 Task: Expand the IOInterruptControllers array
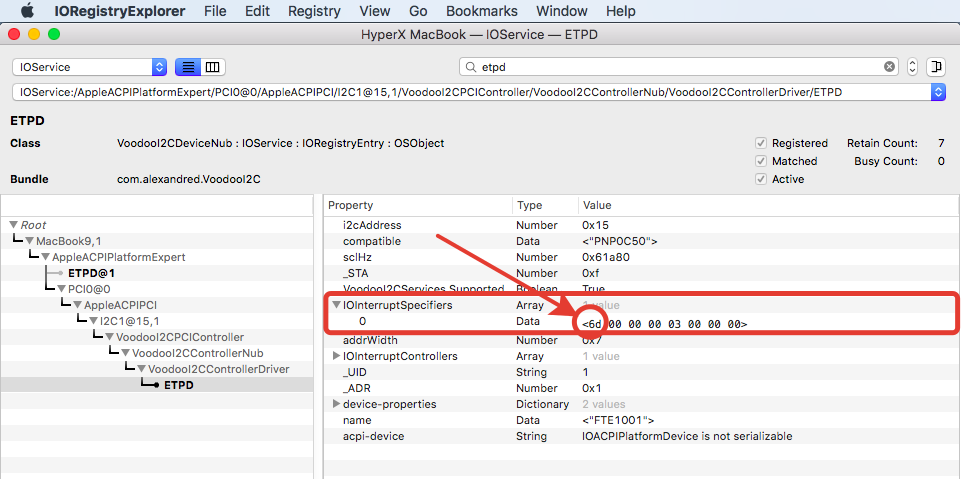pyautogui.click(x=336, y=356)
